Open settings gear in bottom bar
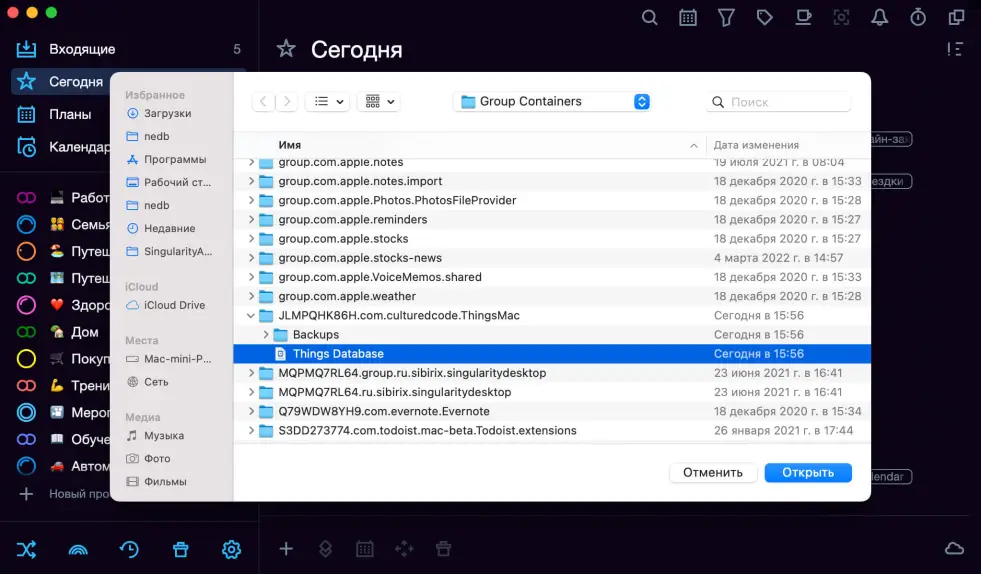 [x=231, y=549]
